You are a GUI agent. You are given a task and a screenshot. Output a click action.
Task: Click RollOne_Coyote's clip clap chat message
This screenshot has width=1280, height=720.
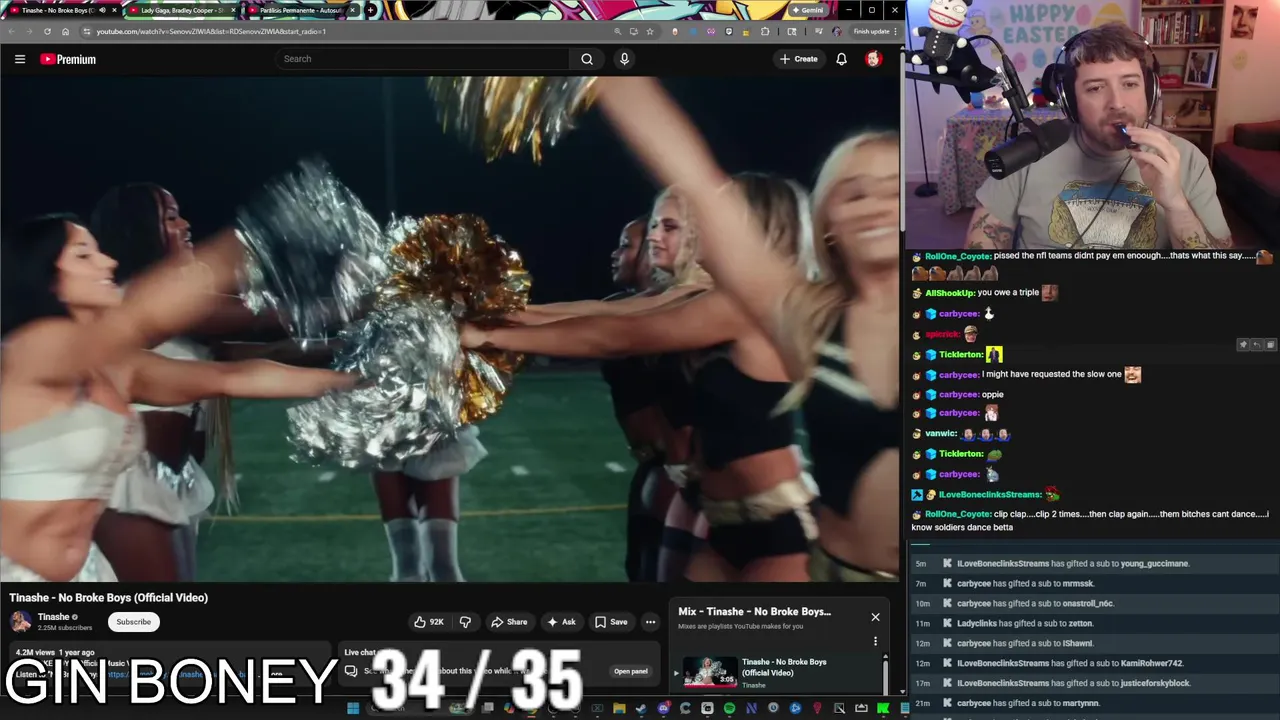pyautogui.click(x=1090, y=520)
